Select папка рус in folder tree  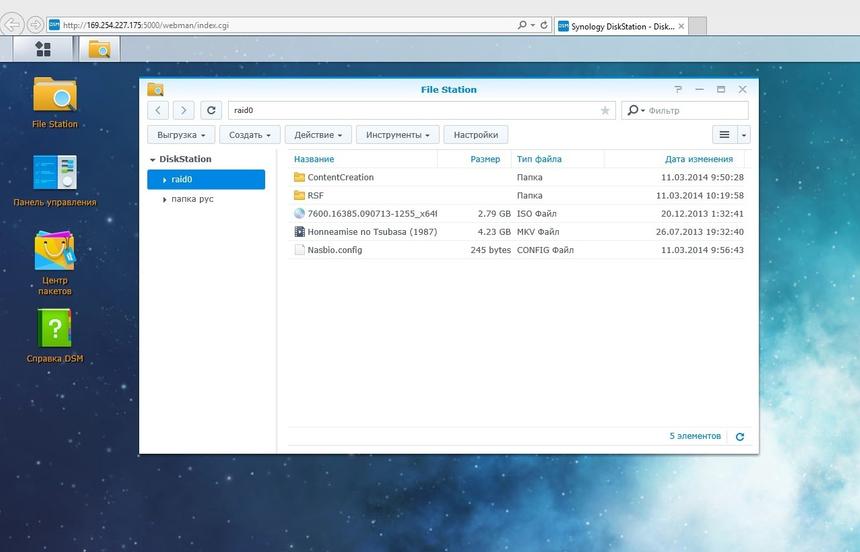tap(193, 199)
